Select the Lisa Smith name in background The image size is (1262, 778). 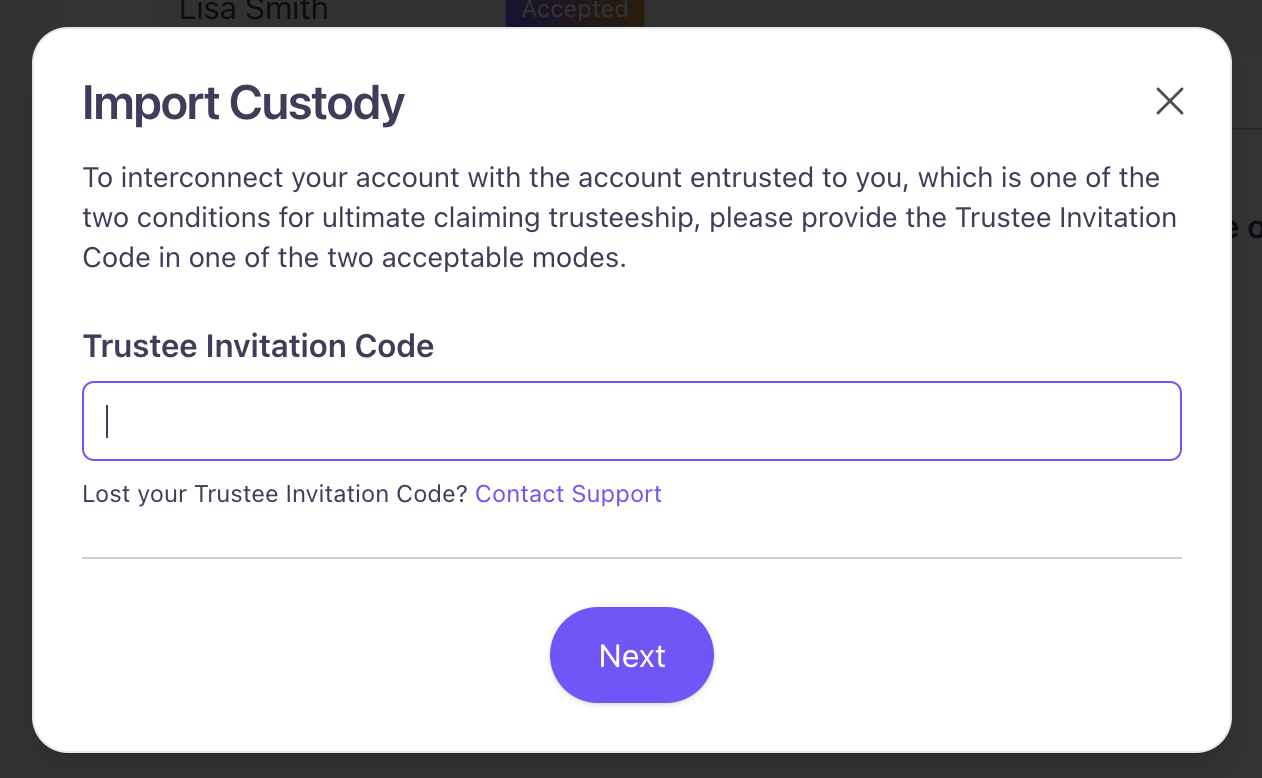click(253, 11)
